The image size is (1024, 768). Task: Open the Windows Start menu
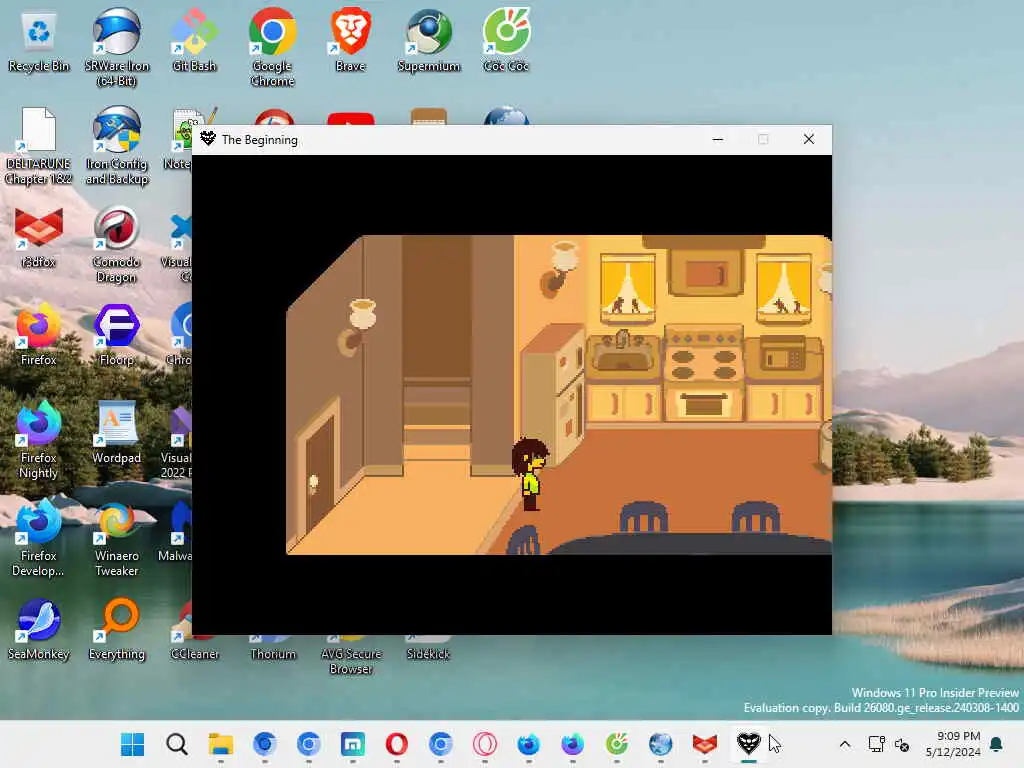tap(133, 744)
